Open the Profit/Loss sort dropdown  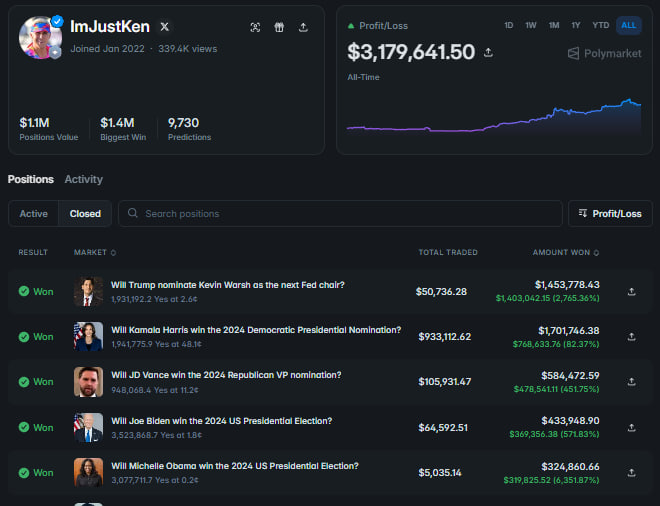click(610, 213)
